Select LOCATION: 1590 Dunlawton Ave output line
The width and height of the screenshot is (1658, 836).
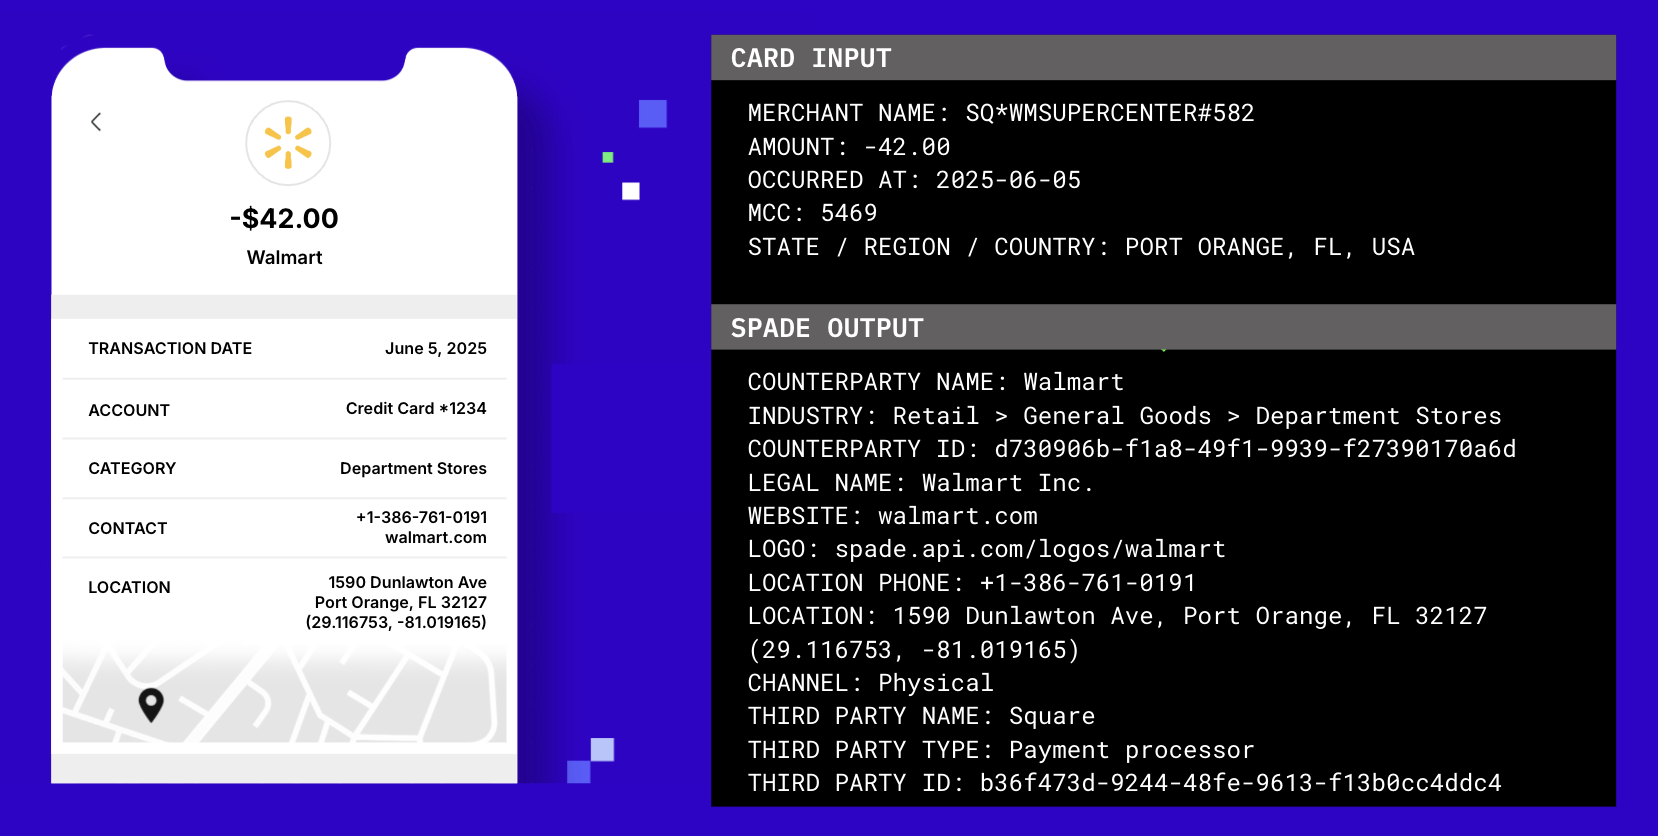click(x=1117, y=616)
